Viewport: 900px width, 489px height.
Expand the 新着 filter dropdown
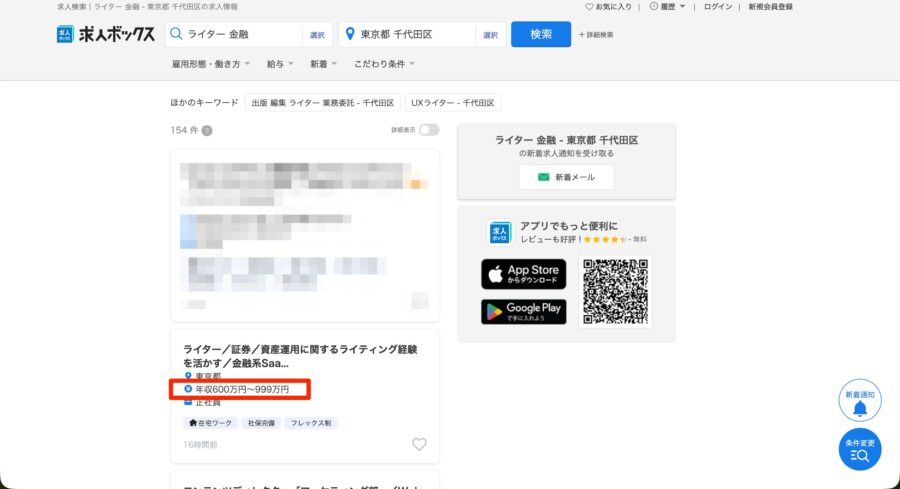click(323, 64)
